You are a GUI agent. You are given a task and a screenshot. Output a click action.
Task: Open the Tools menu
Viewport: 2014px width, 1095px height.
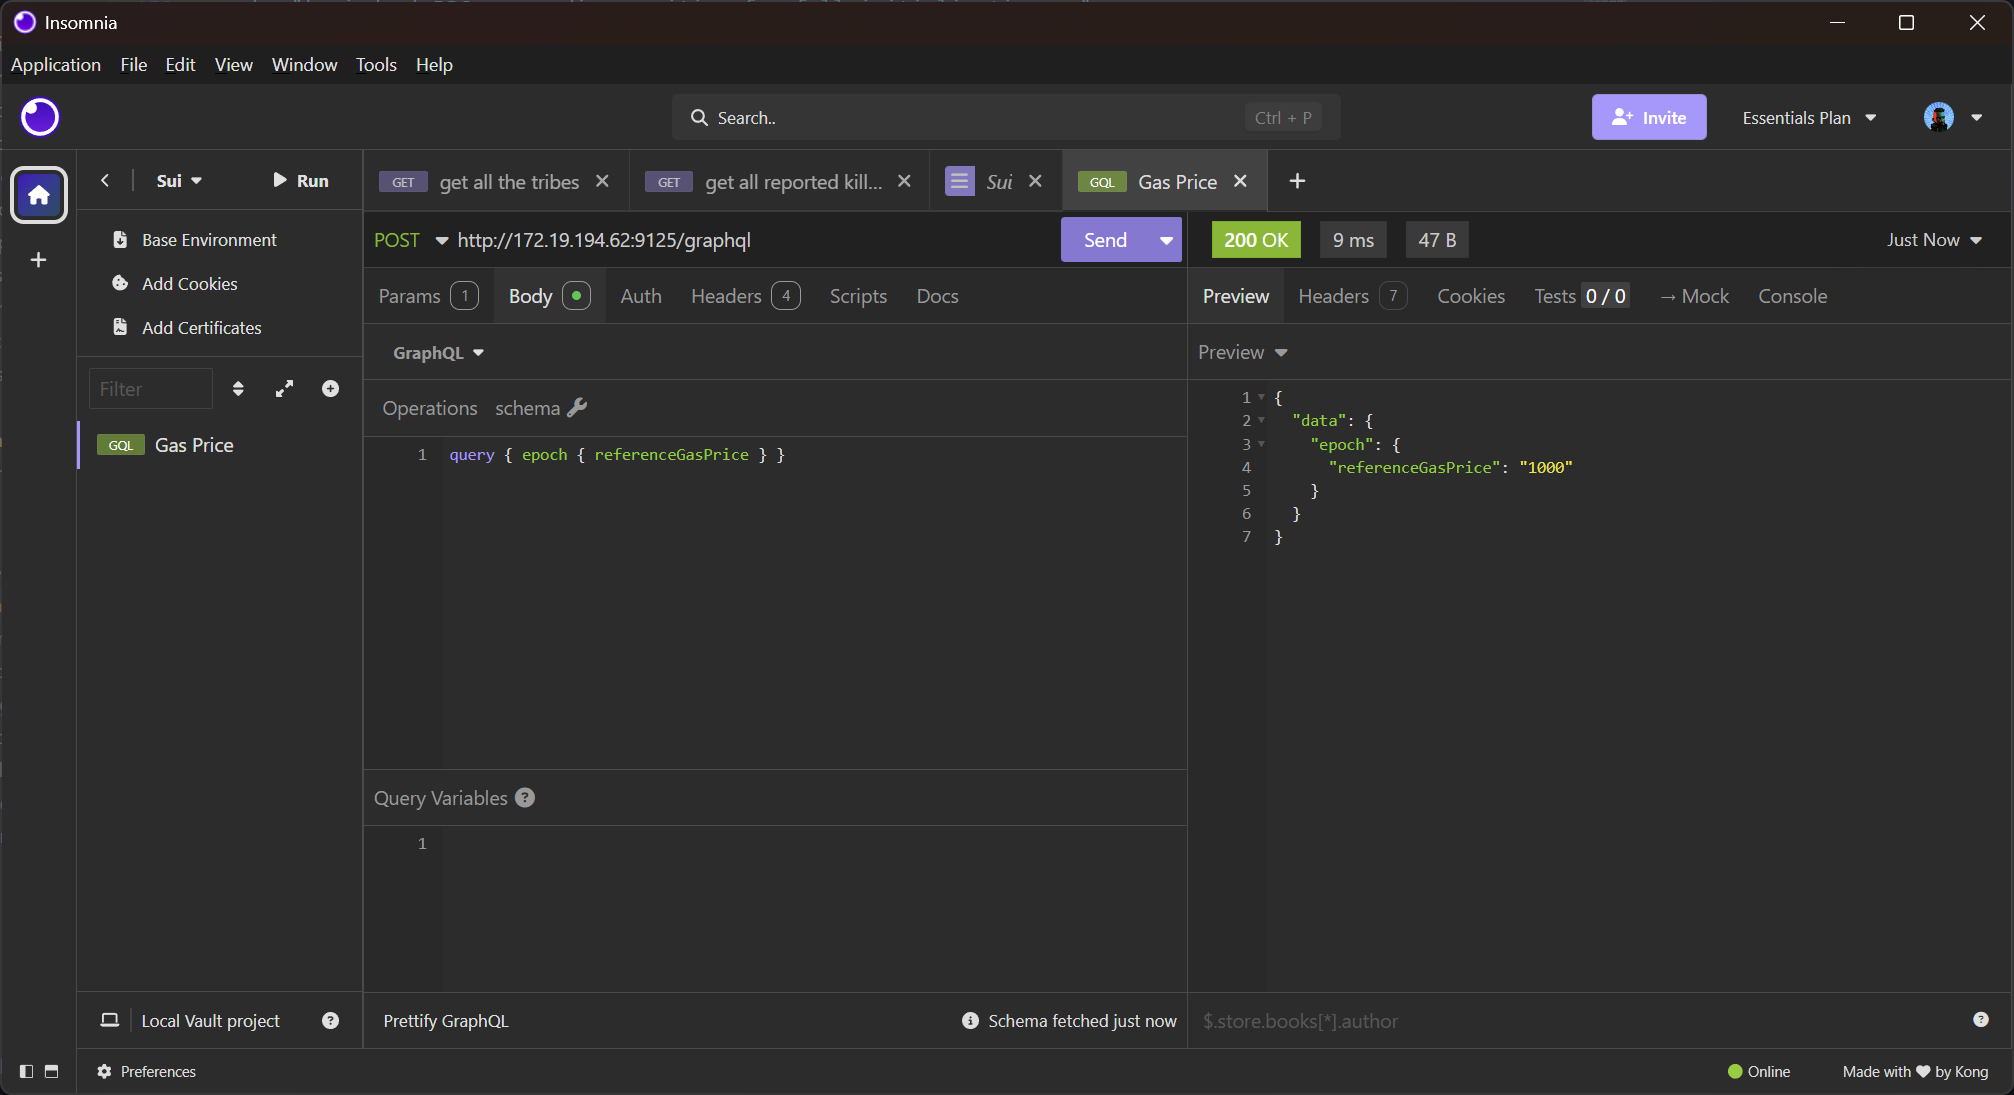tap(375, 64)
